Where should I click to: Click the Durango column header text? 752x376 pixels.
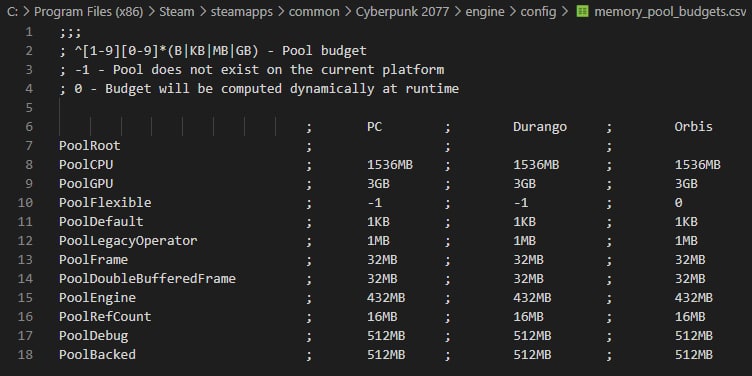pyautogui.click(x=540, y=127)
